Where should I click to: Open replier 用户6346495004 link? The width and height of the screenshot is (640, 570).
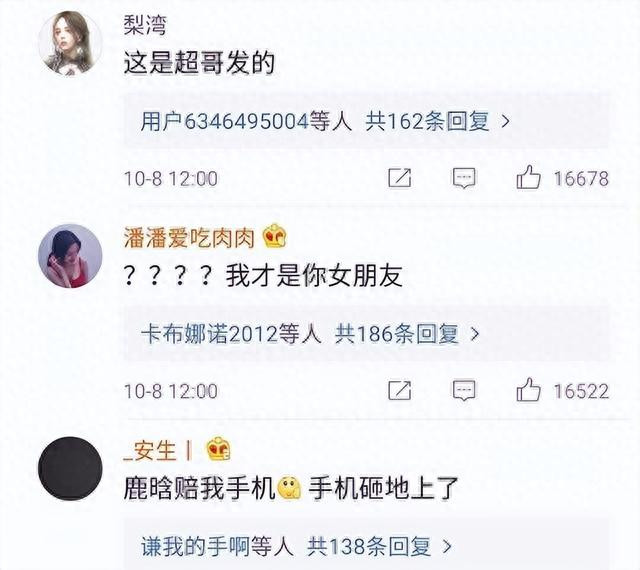pos(224,121)
